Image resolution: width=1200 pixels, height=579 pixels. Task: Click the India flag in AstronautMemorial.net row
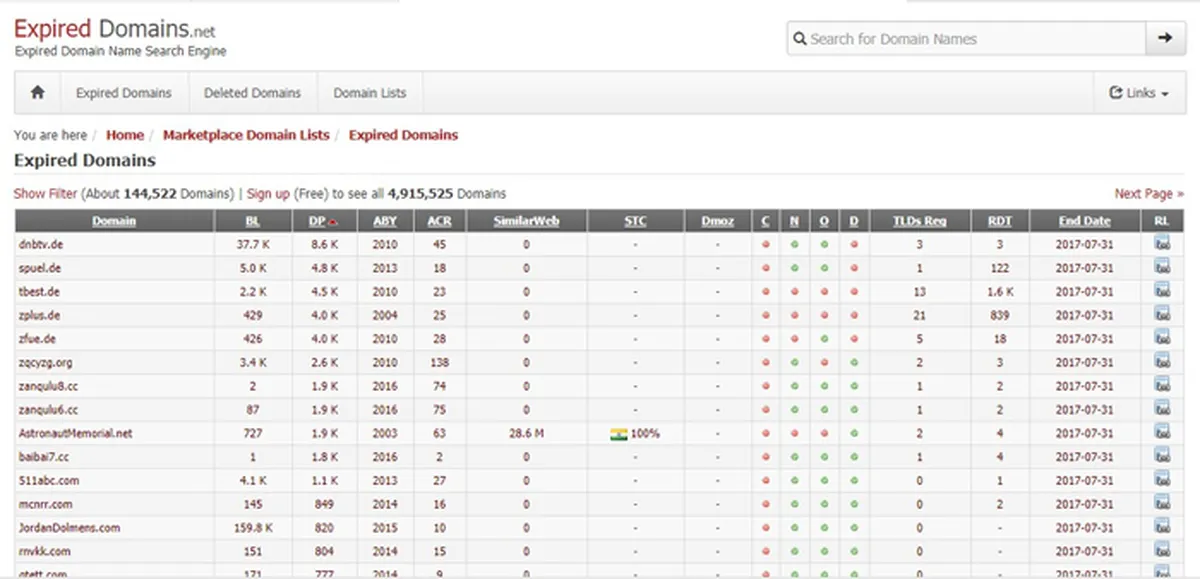coord(618,434)
